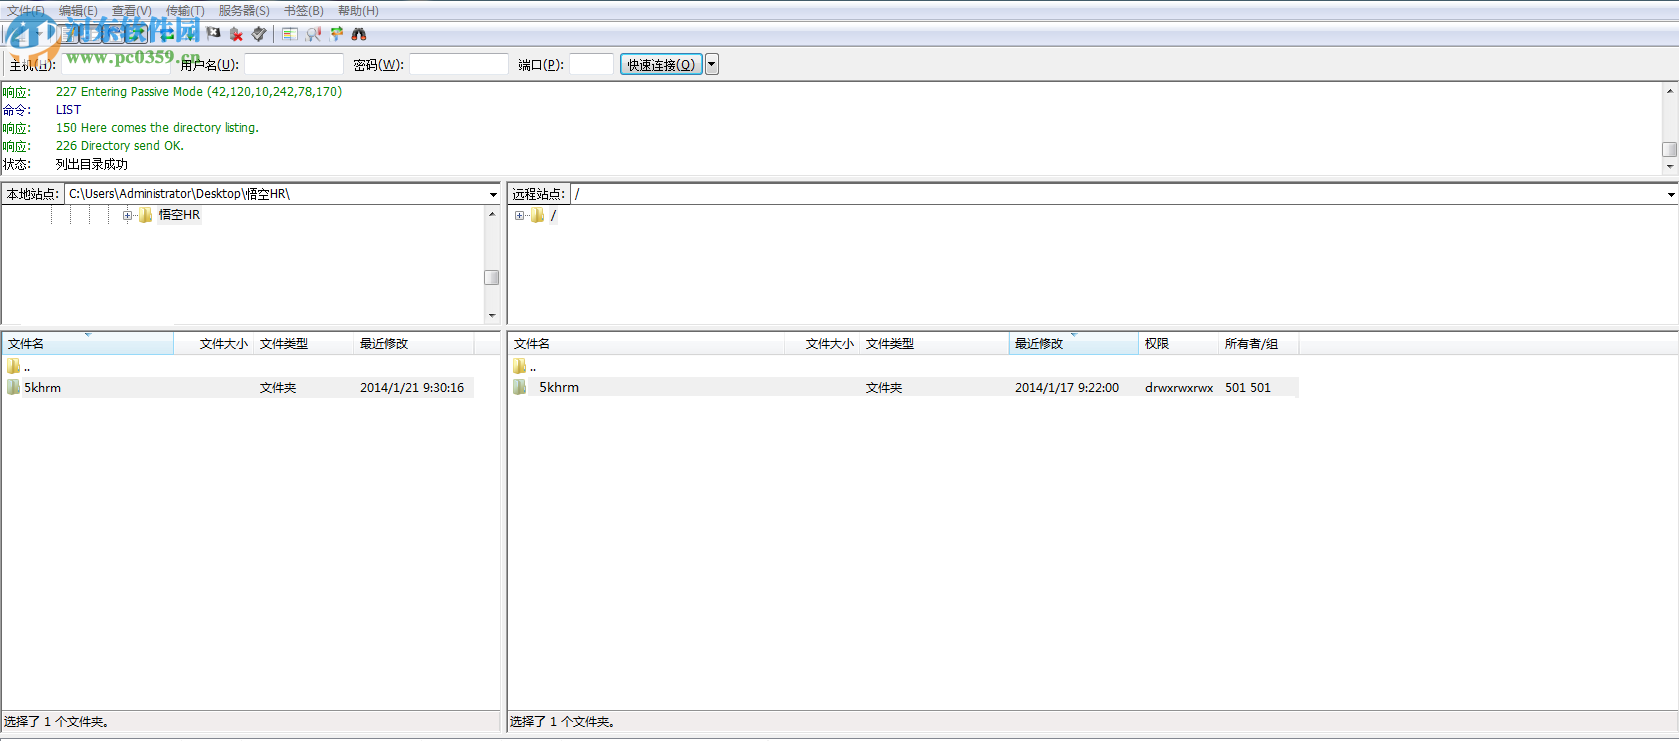Viewport: 1679px width, 741px height.
Task: Open quick connect history dropdown arrow
Action: pos(712,64)
